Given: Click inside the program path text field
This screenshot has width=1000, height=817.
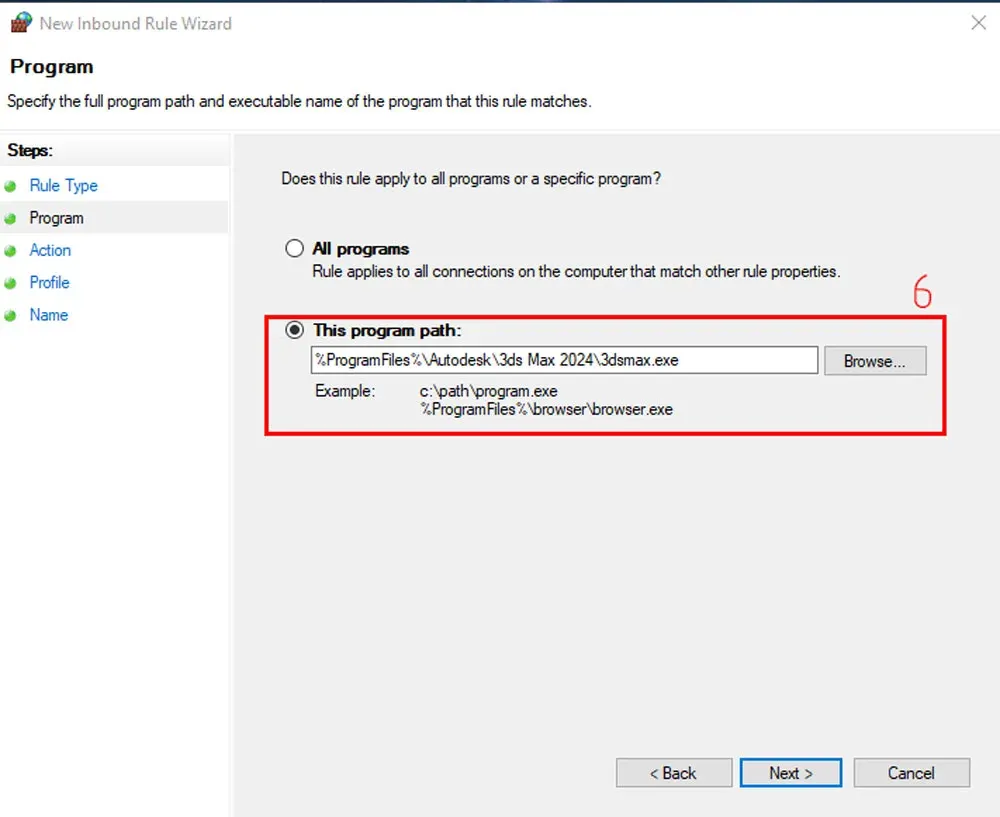Looking at the screenshot, I should coord(564,360).
